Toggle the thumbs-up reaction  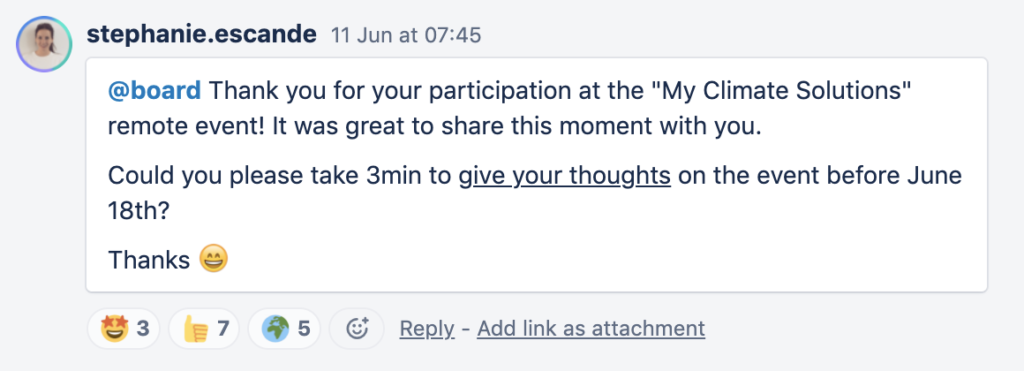[204, 329]
